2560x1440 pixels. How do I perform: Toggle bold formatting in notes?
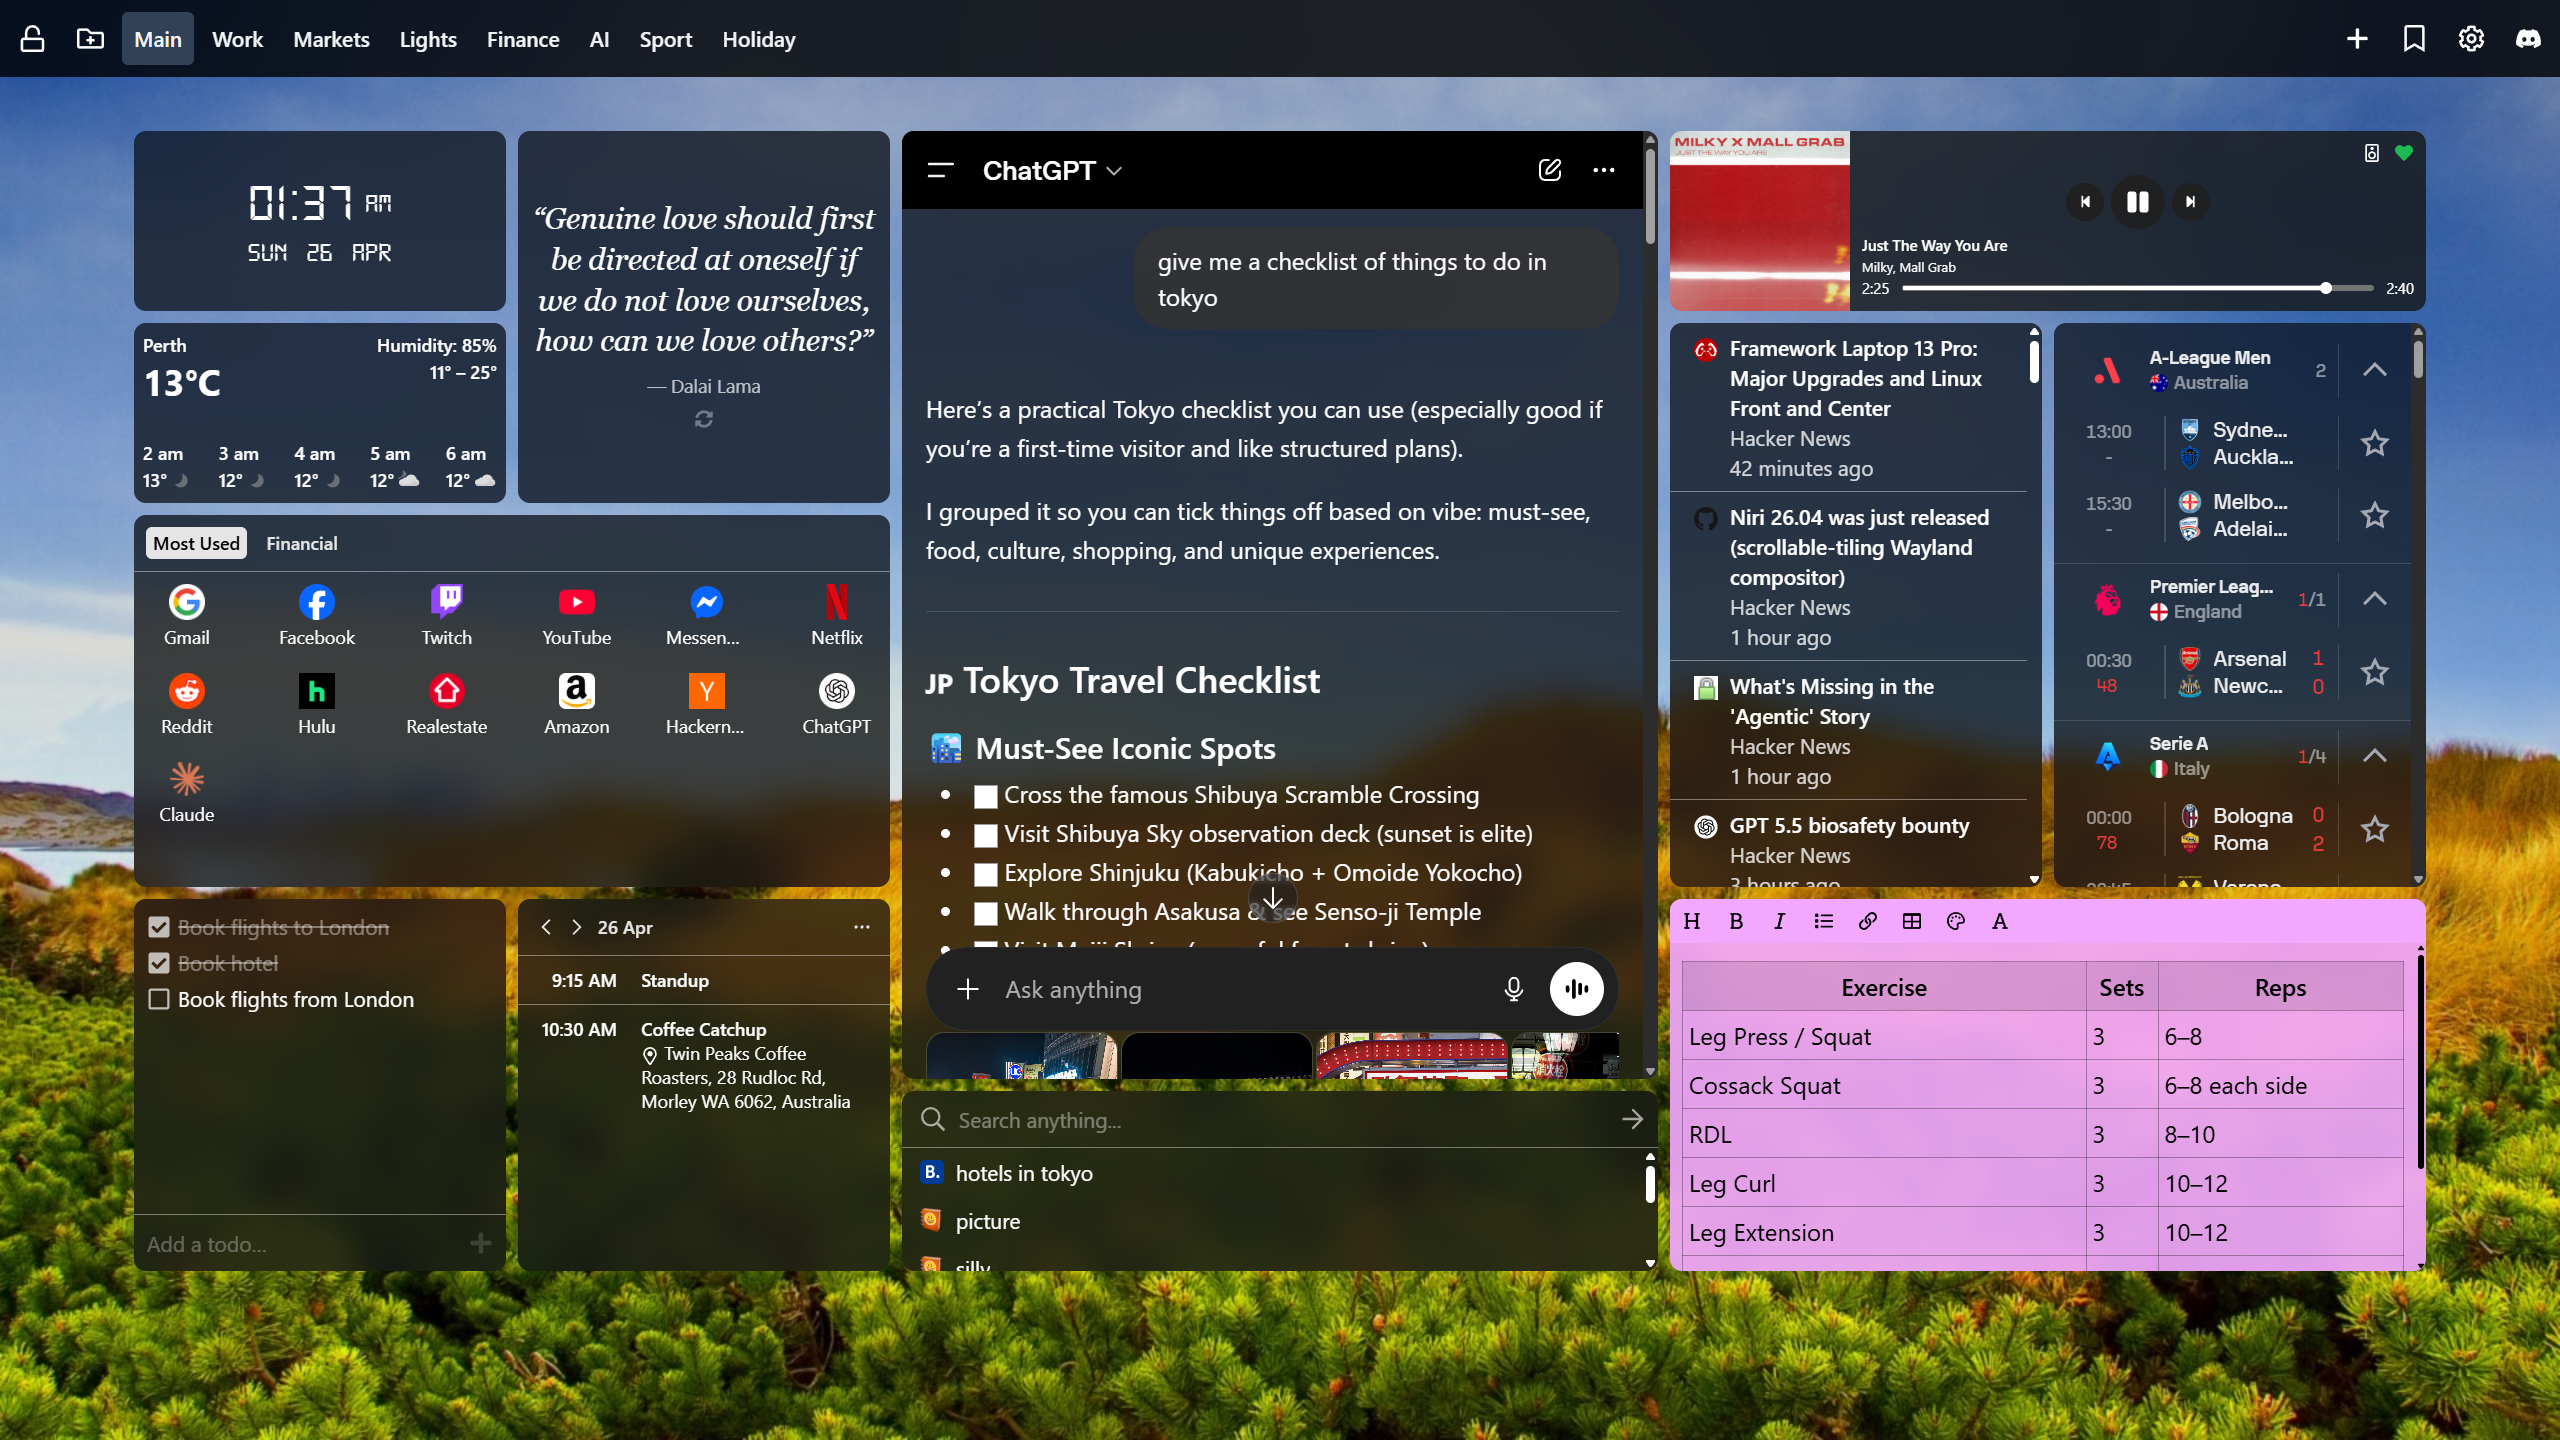1736,922
